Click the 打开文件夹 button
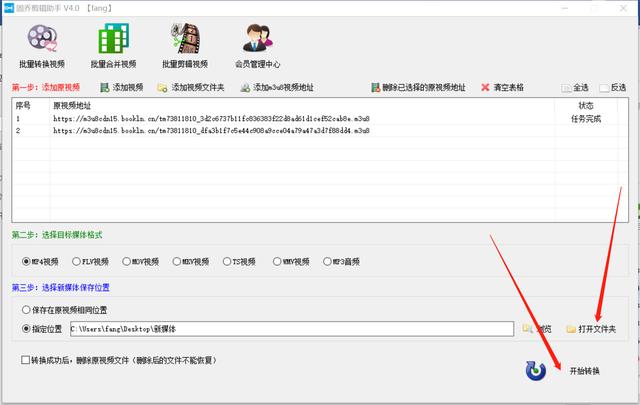The image size is (640, 405). (x=591, y=329)
